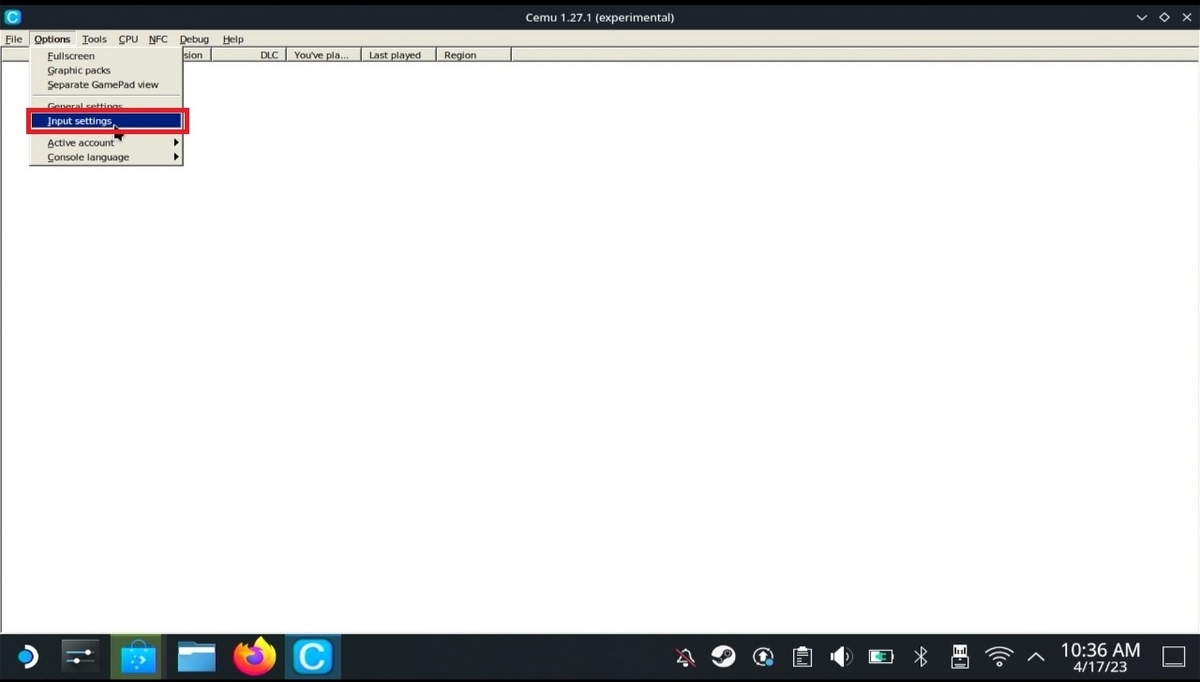Launch the Discover store from taskbar
Viewport: 1200px width, 682px height.
tap(138, 657)
